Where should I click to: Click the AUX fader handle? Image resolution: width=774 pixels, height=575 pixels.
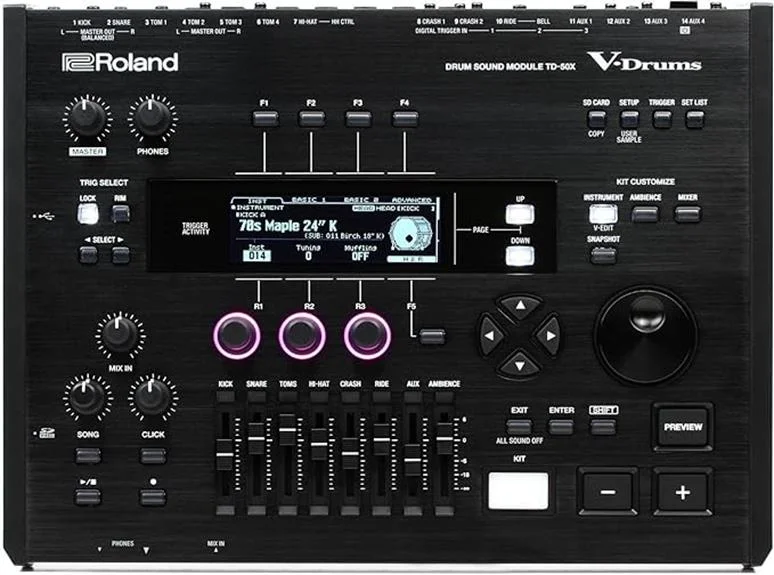point(413,460)
